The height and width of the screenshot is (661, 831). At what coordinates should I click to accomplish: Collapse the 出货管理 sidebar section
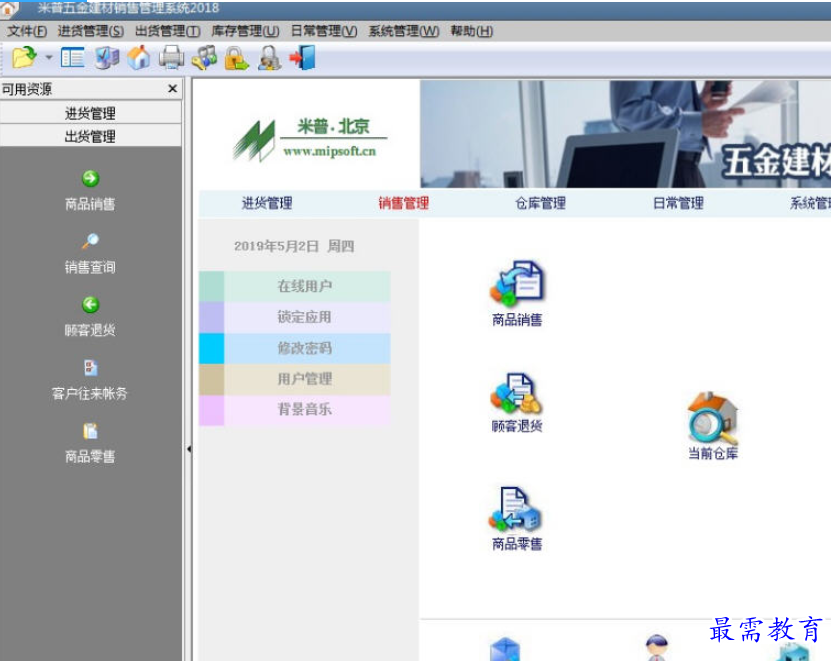[x=91, y=136]
